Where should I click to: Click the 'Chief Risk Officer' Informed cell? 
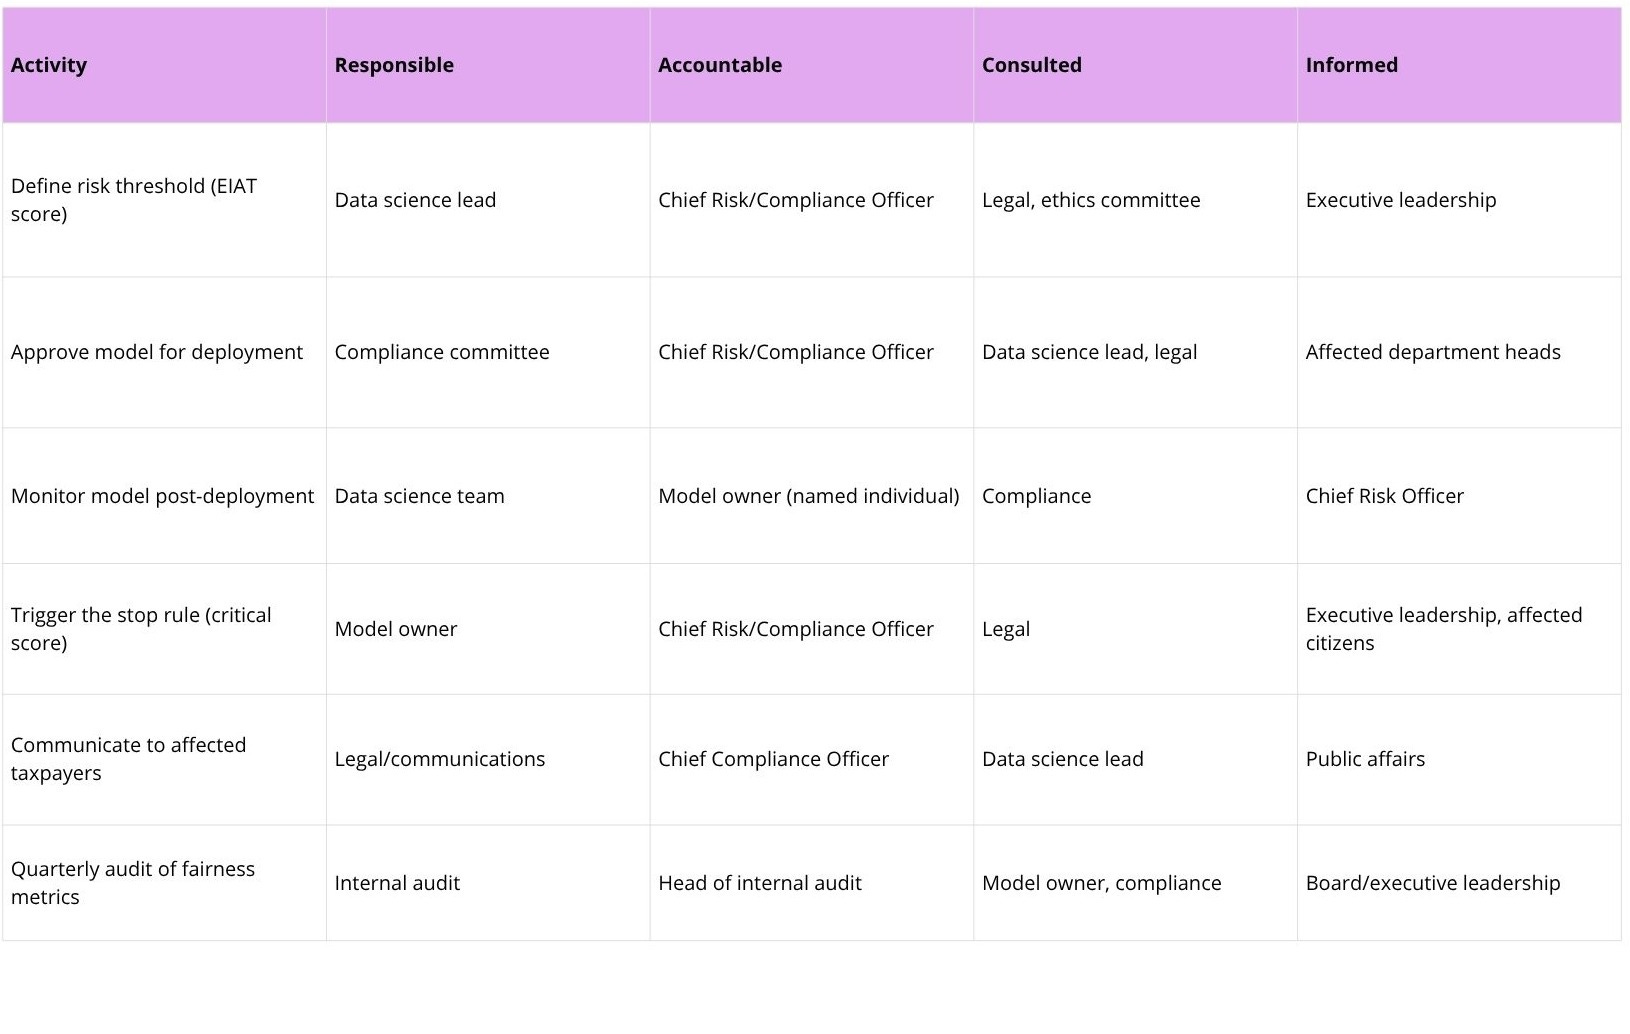pyautogui.click(x=1459, y=496)
